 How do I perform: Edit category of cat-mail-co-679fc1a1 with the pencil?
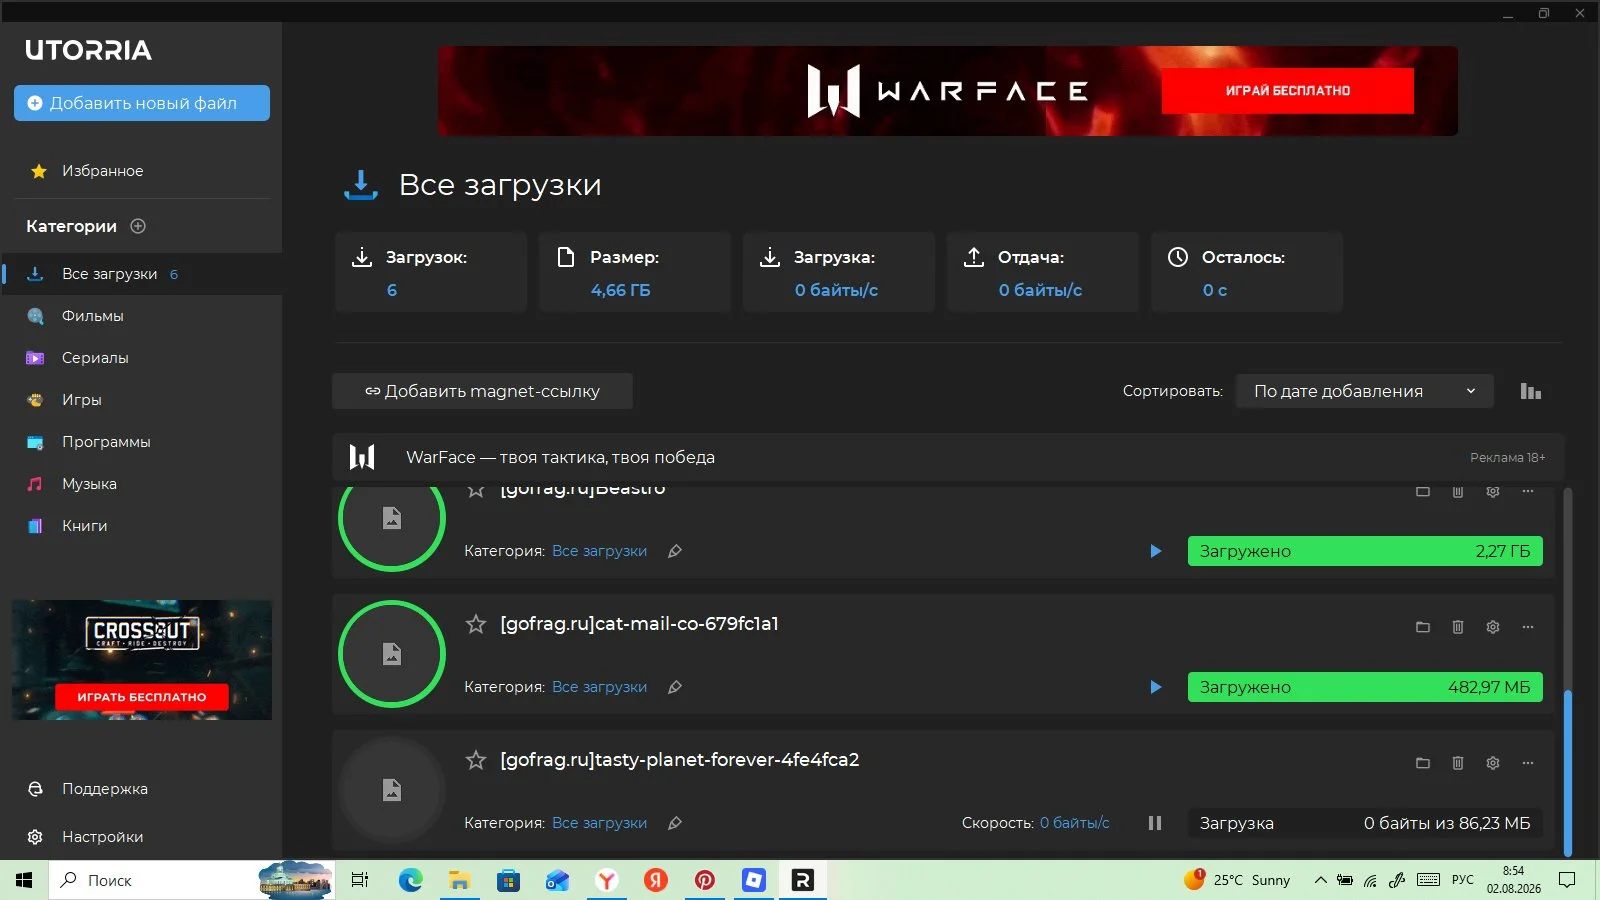click(x=675, y=687)
